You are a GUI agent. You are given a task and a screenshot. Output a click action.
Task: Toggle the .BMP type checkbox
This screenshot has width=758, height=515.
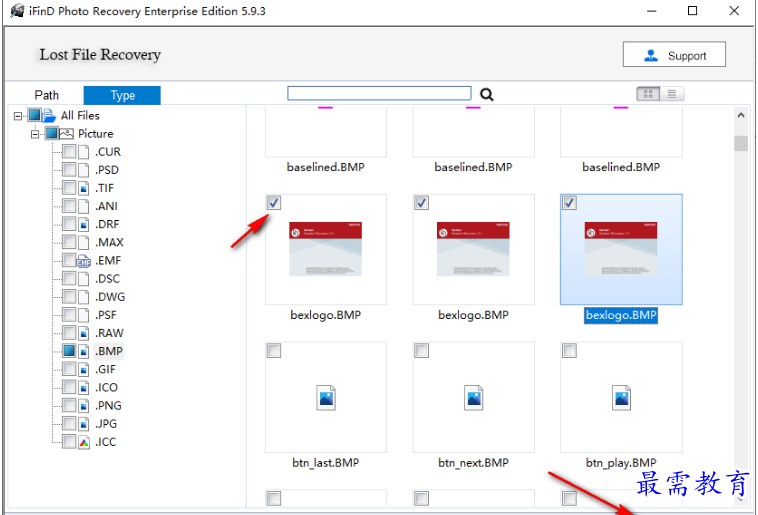69,351
